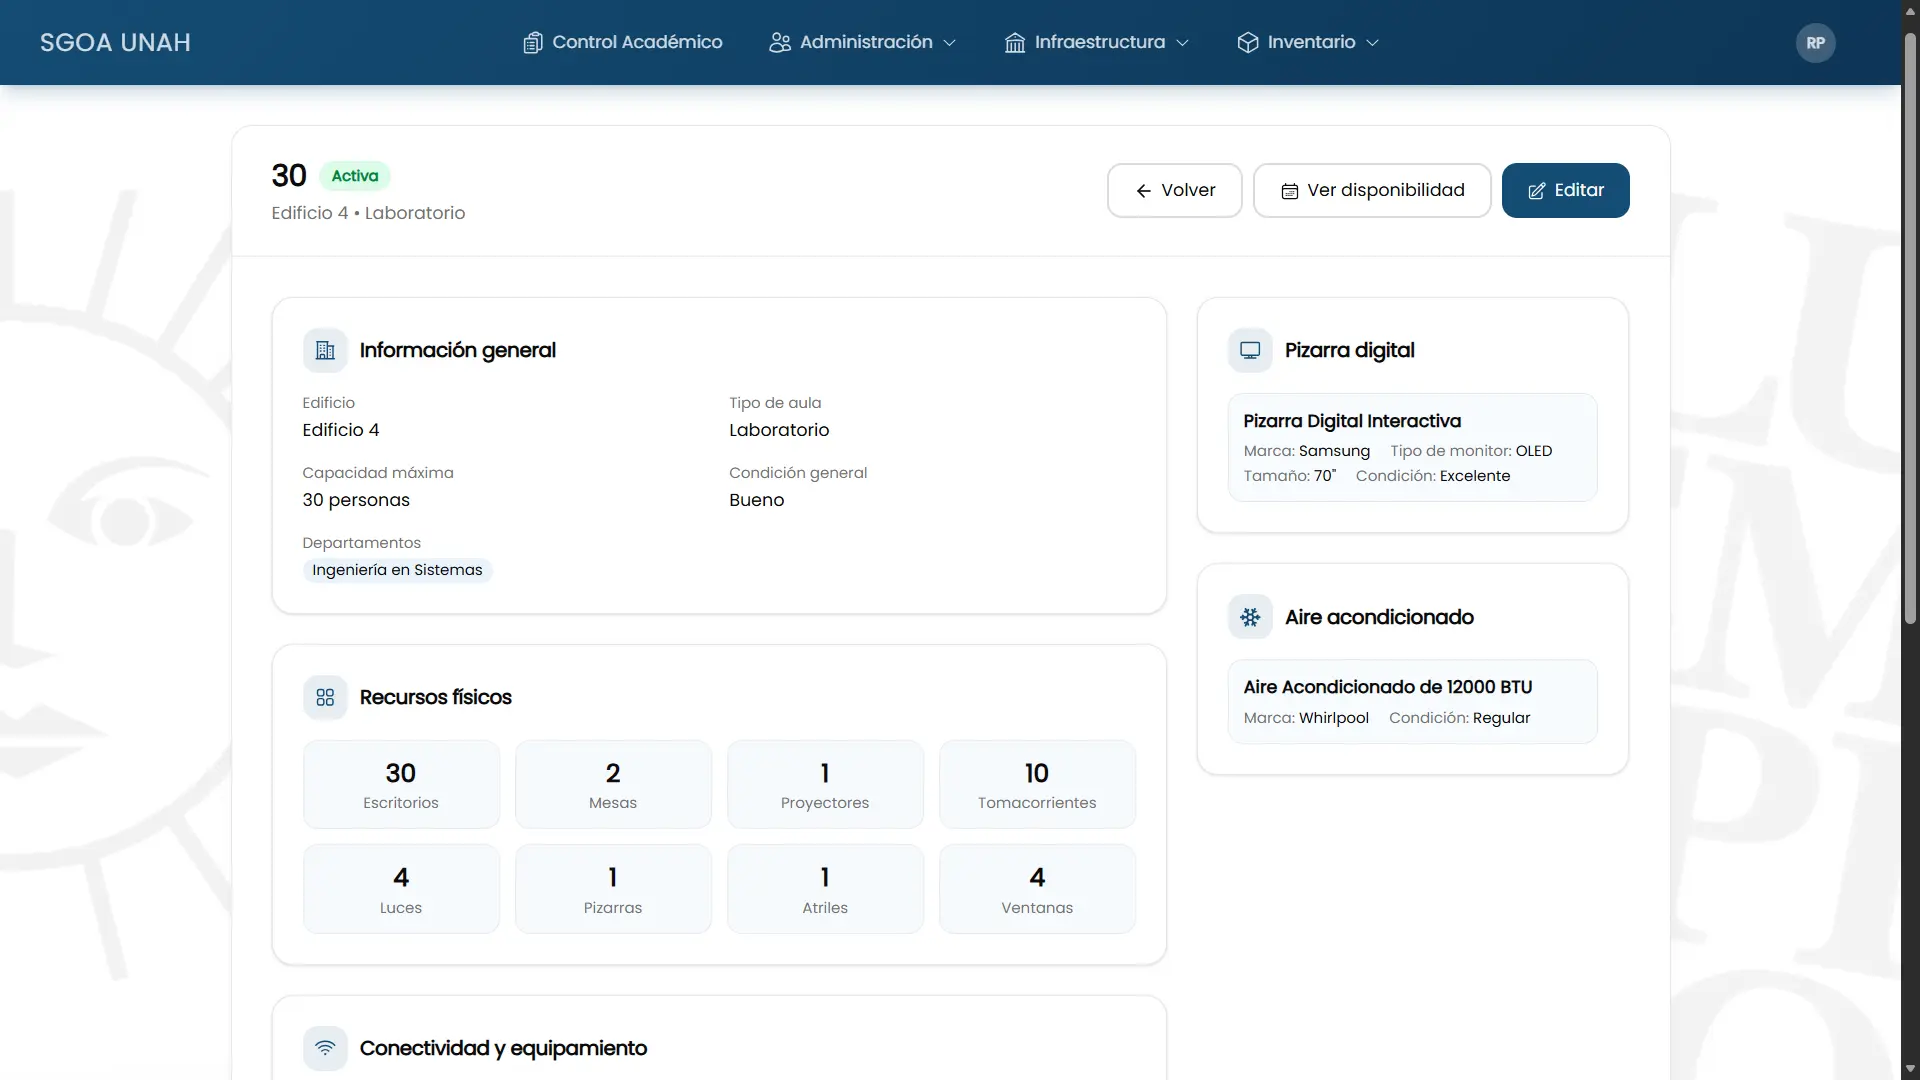Click the Administración users icon

tap(780, 43)
